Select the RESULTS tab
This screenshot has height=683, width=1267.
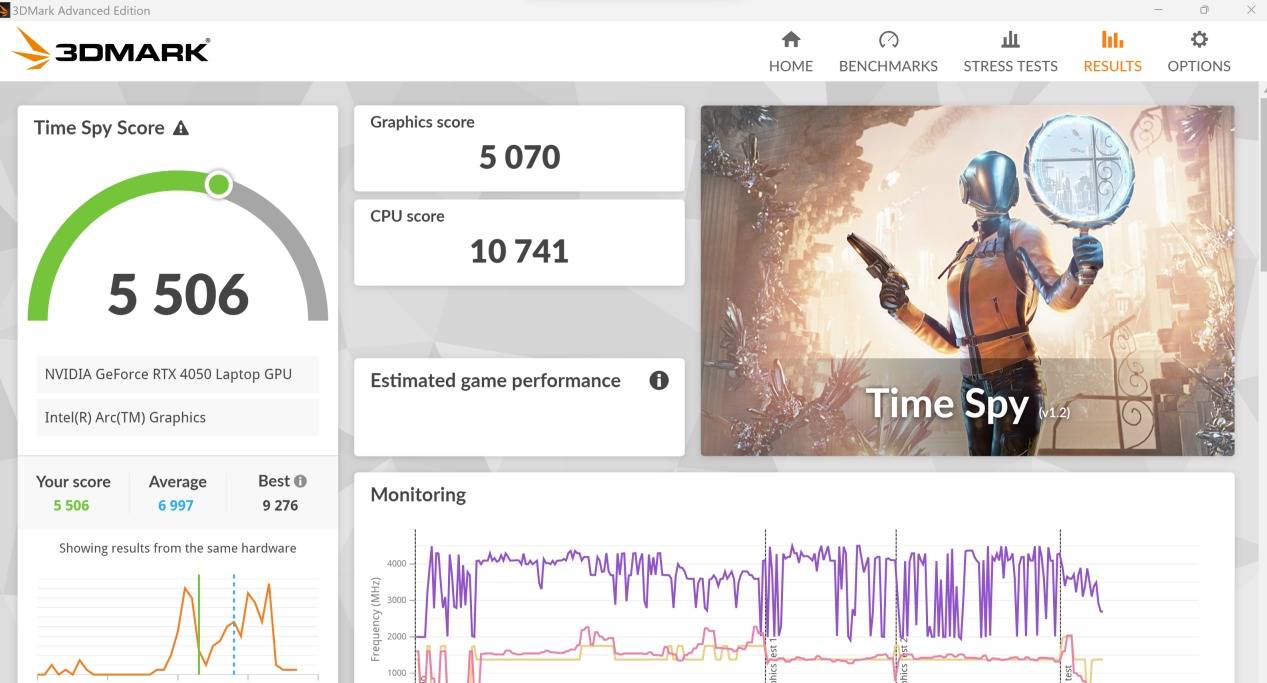pyautogui.click(x=1112, y=52)
